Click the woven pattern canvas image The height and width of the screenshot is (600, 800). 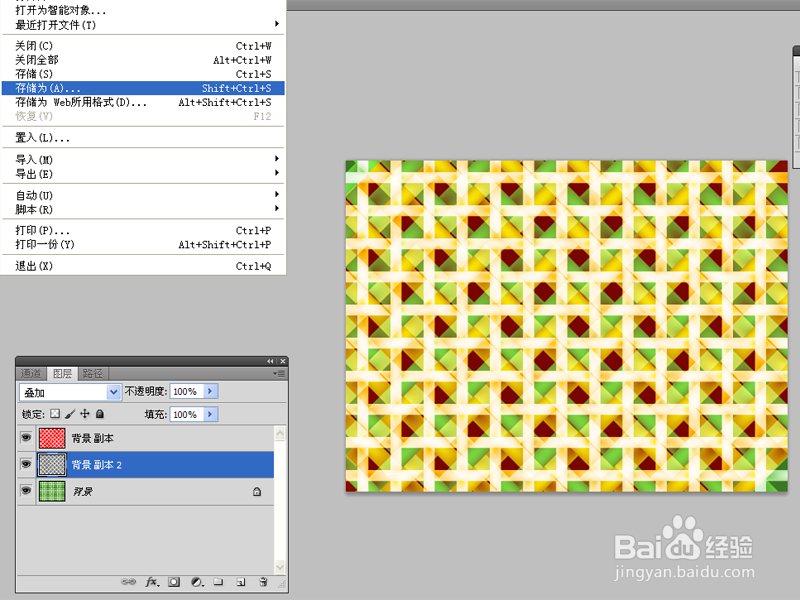(566, 326)
